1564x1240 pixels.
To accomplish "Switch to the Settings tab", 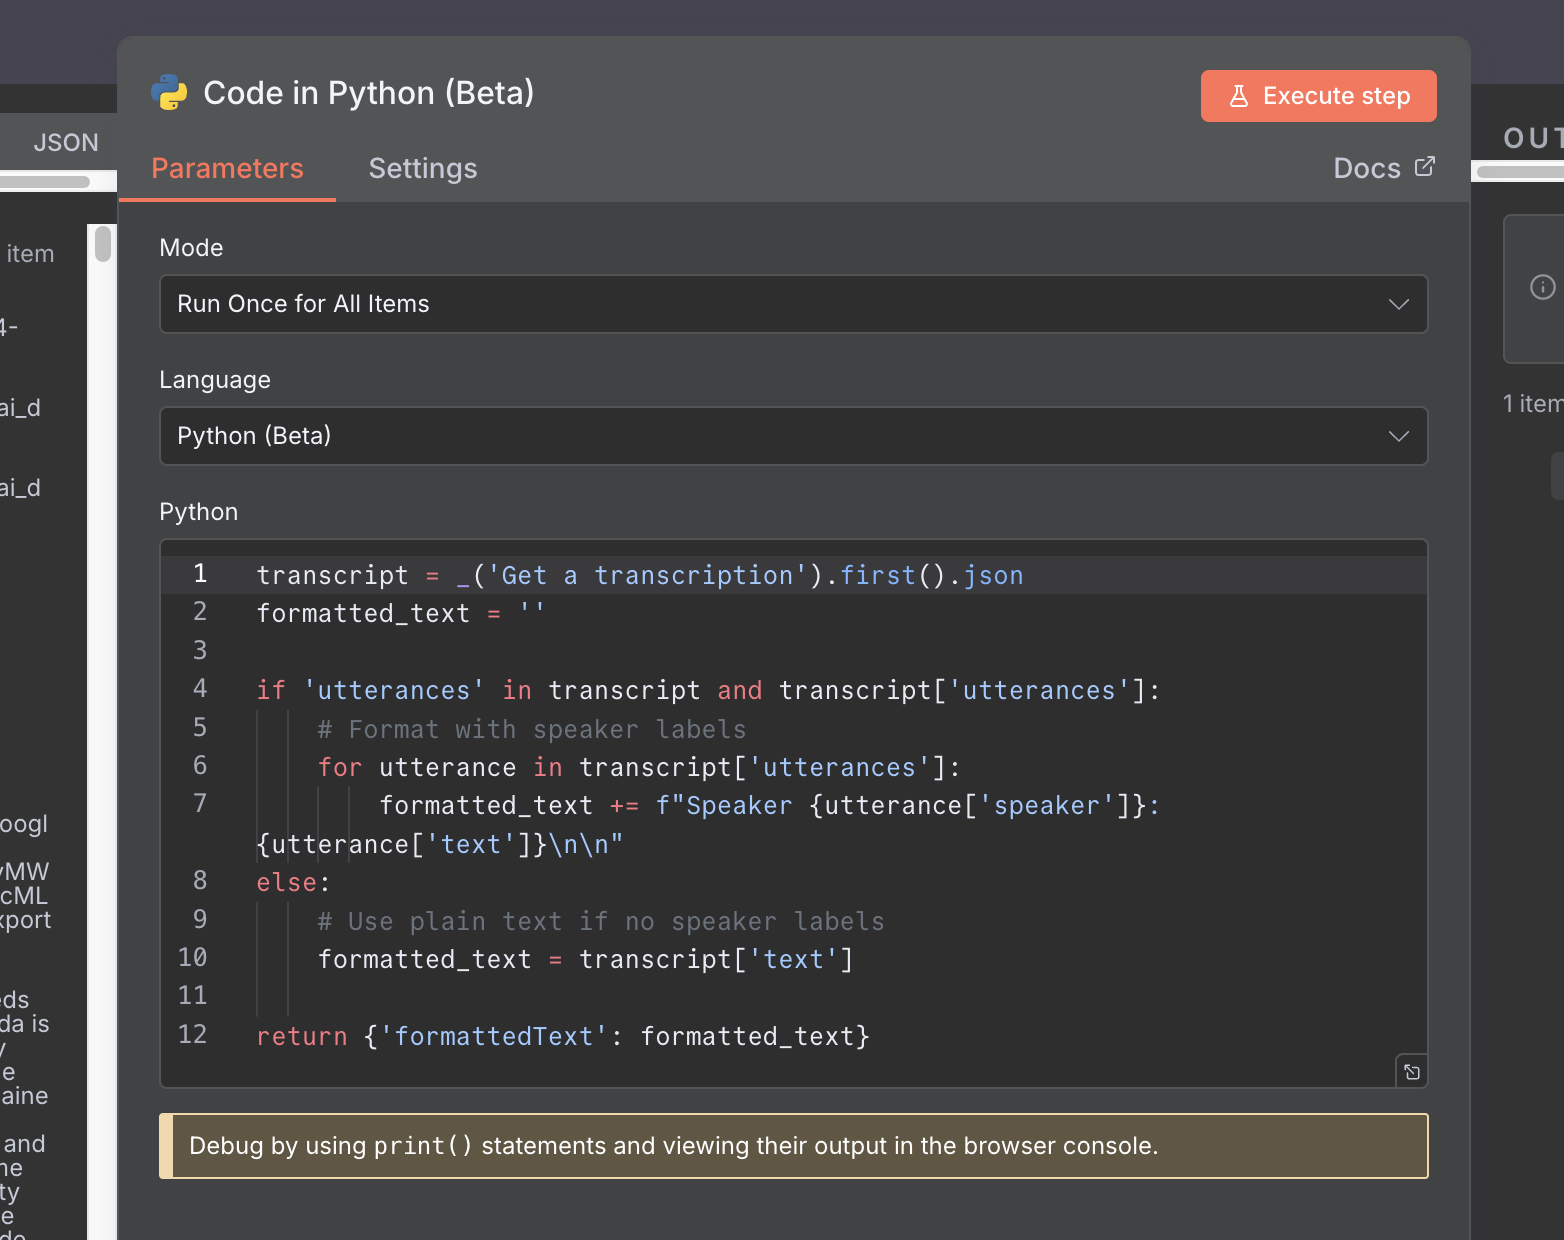I will coord(422,168).
